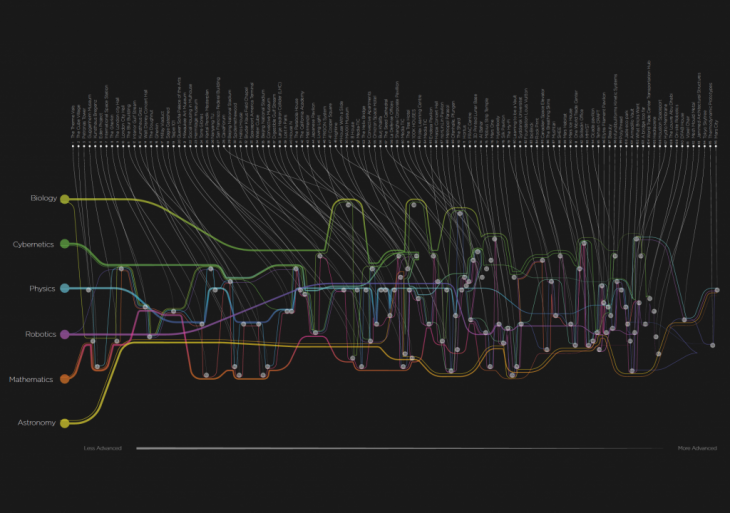Click the yellow-green Biology circle node
730x513 pixels.
65,199
